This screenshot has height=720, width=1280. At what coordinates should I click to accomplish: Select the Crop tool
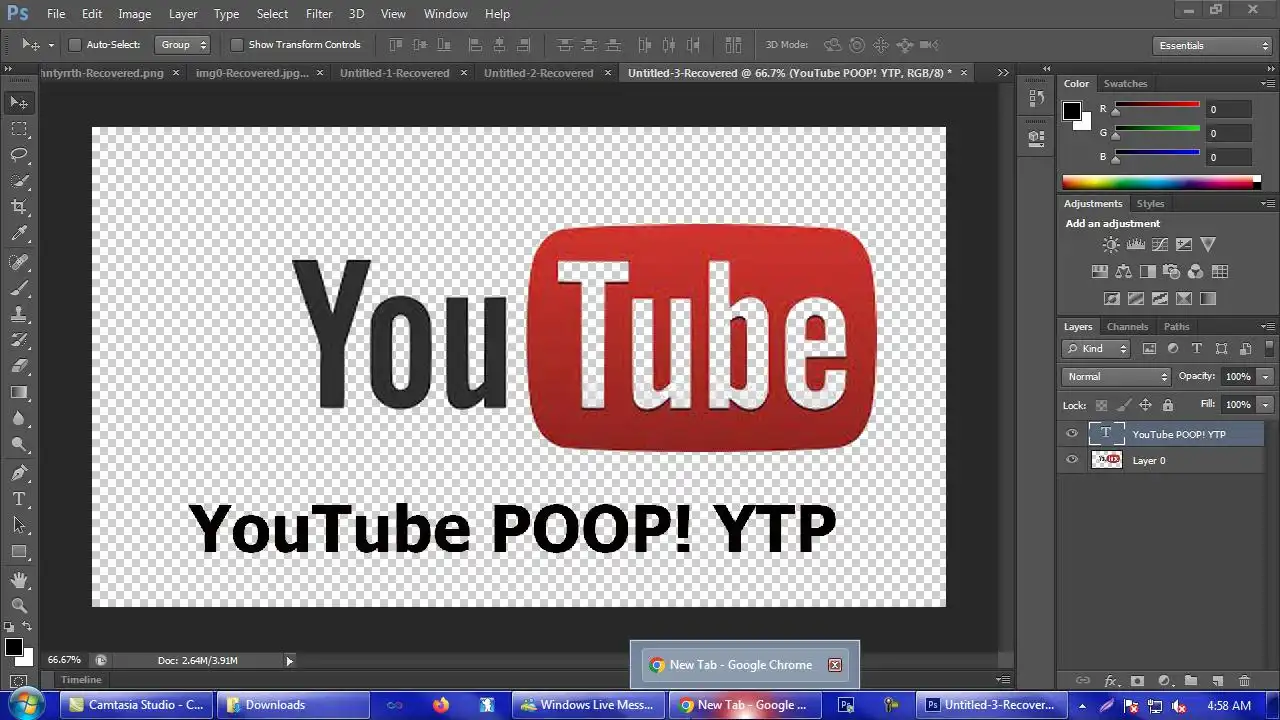click(x=19, y=207)
